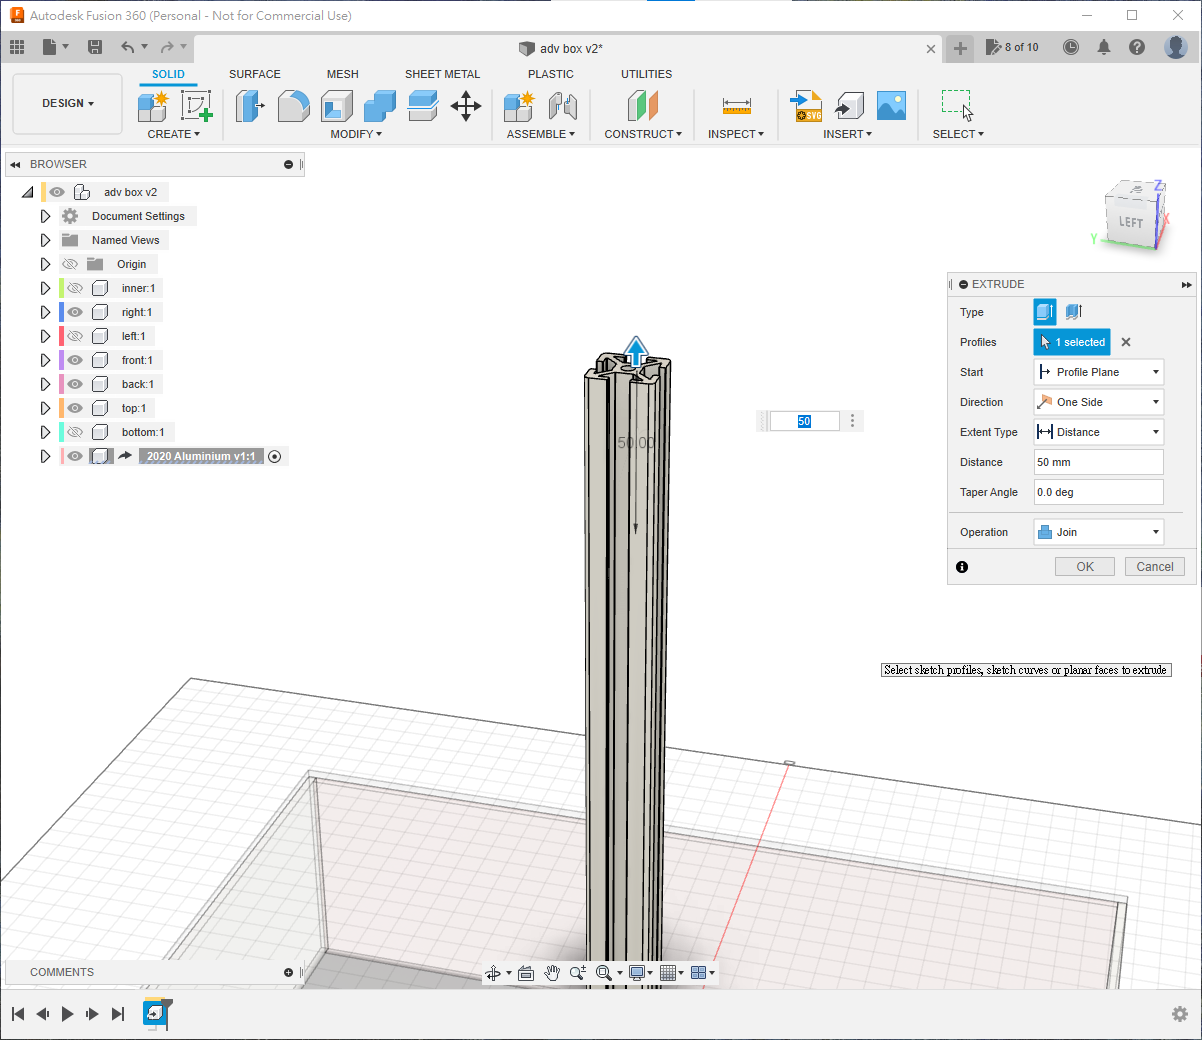Open the Operation Join dropdown
Viewport: 1202px width, 1040px height.
(1098, 532)
